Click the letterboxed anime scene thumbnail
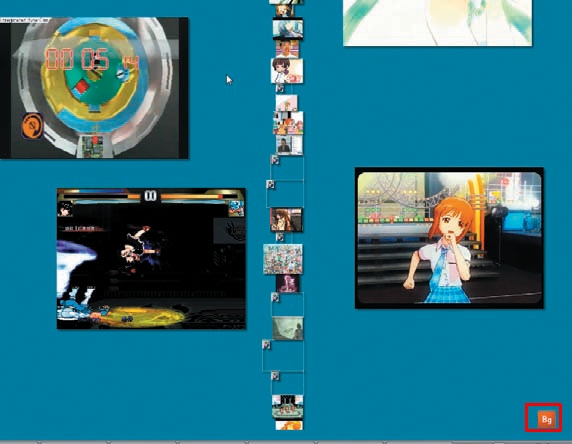This screenshot has height=444, width=572. pos(288,29)
